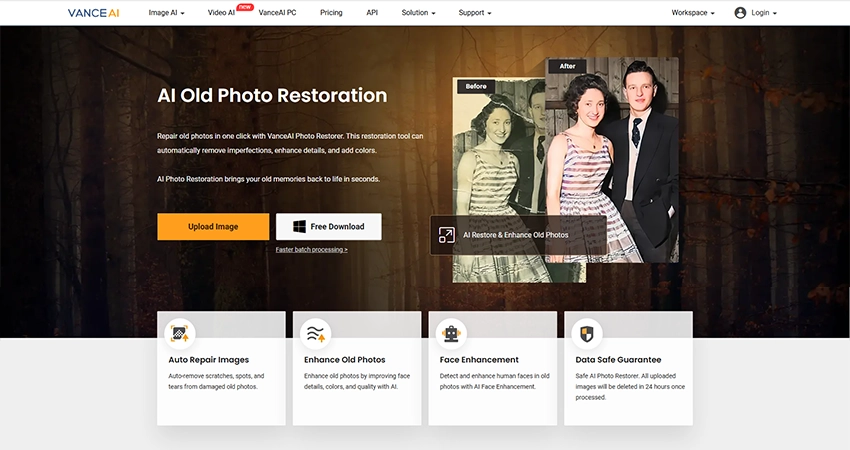The height and width of the screenshot is (450, 850).
Task: Click 'Detect and enhance human faces' description
Action: pos(494,381)
